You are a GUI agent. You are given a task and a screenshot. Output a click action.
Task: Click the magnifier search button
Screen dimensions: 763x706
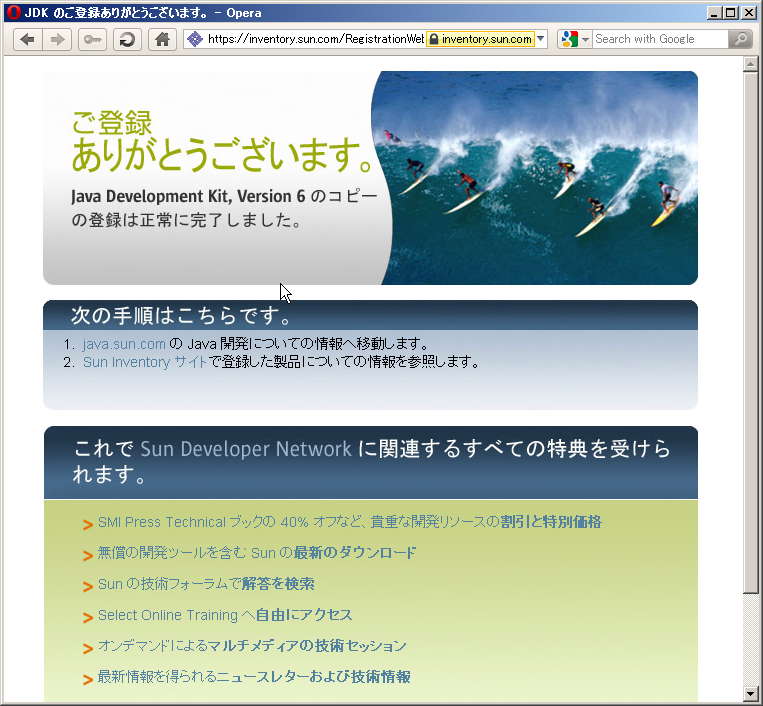[x=741, y=39]
